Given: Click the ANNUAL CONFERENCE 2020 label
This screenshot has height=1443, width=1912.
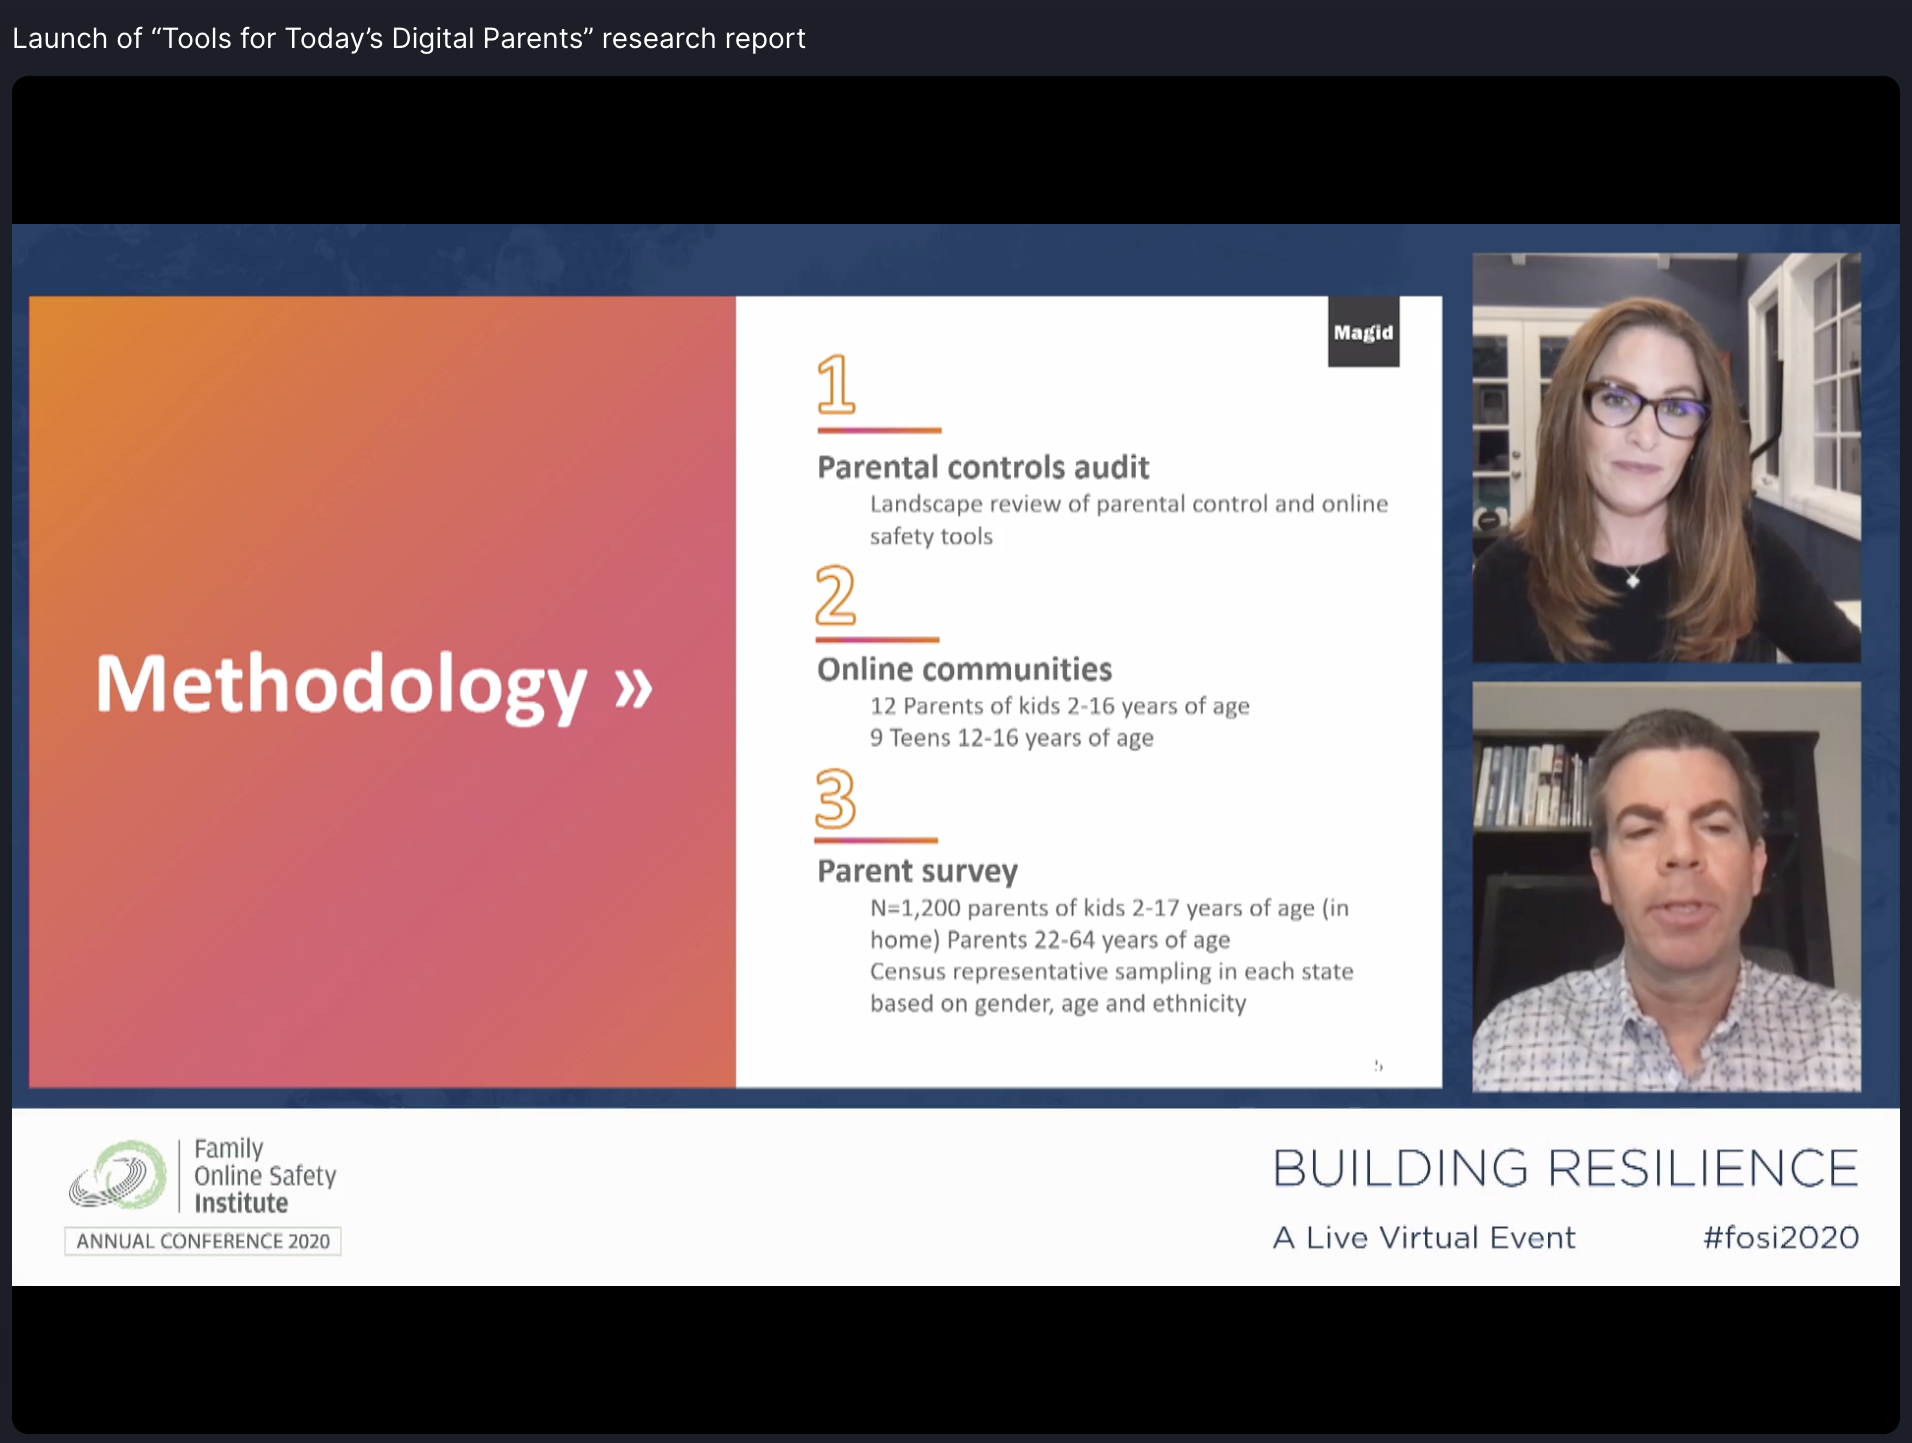Looking at the screenshot, I should click(203, 1241).
